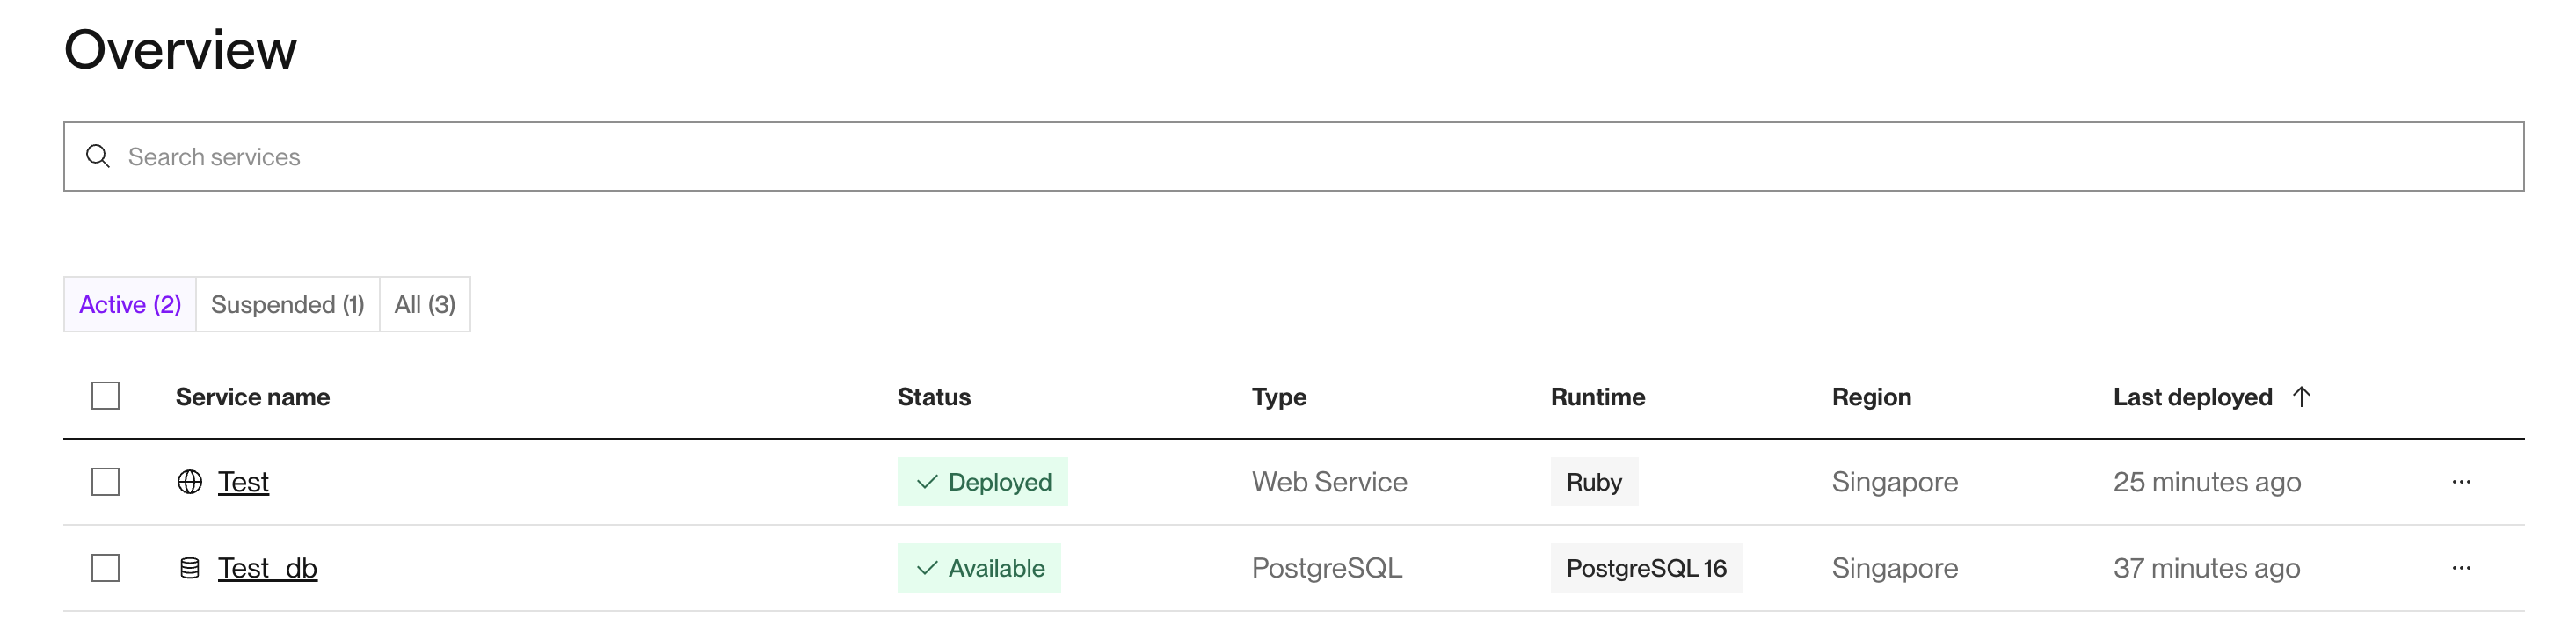2576x633 pixels.
Task: Click the Available status badge
Action: [x=979, y=568]
